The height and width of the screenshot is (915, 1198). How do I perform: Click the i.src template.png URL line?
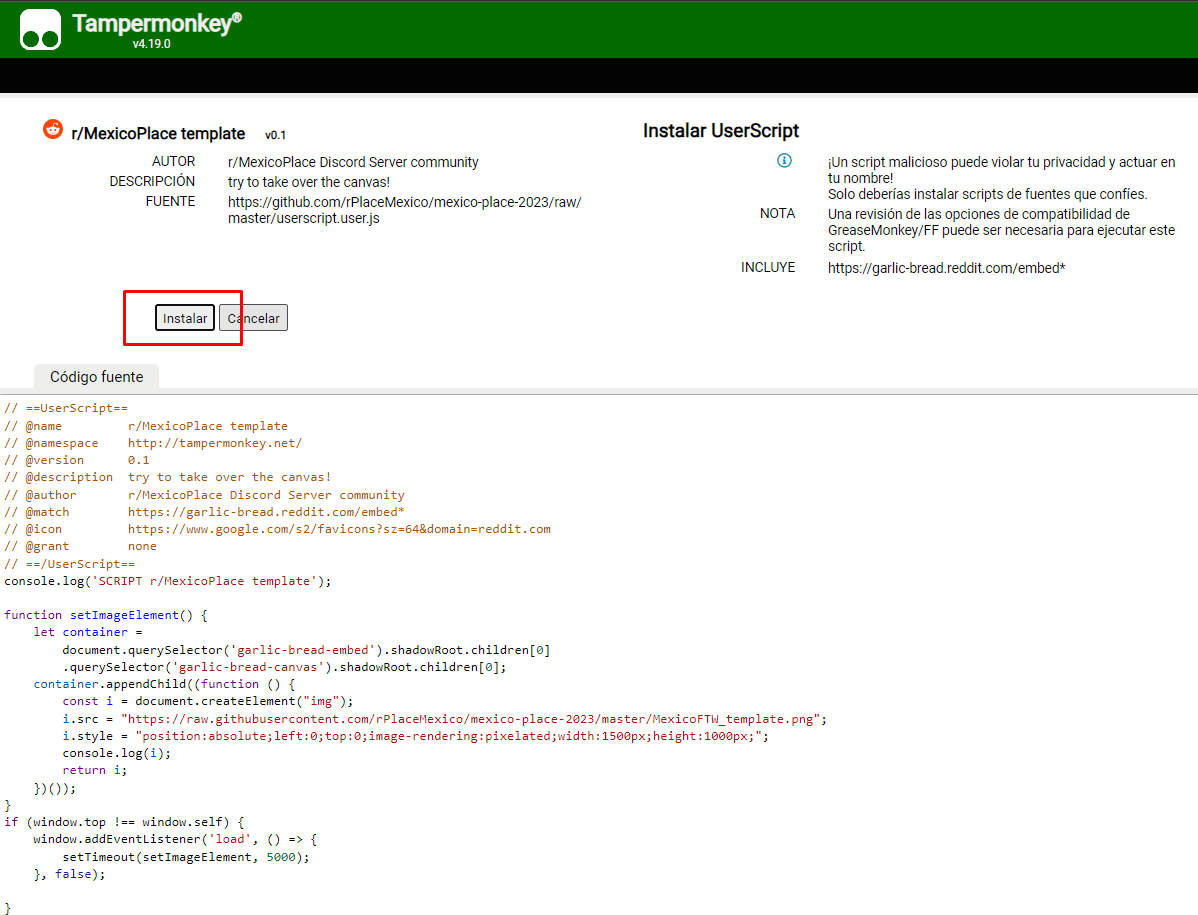445,719
